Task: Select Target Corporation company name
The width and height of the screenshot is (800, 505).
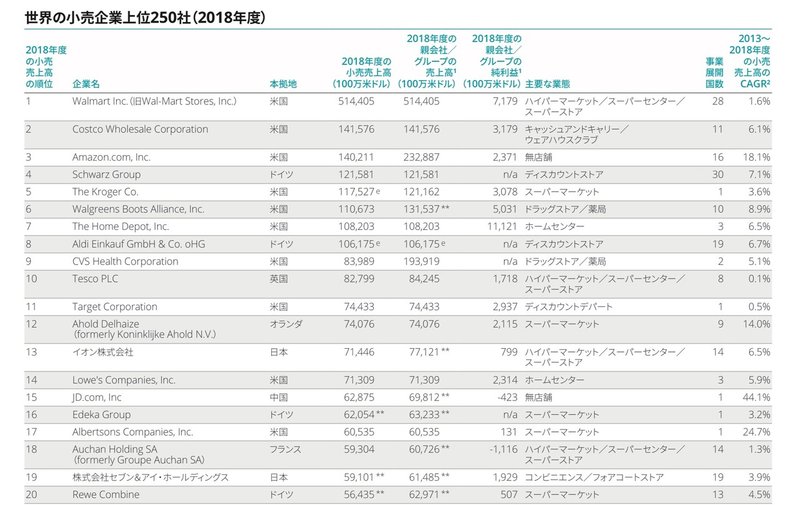Action: coord(114,307)
